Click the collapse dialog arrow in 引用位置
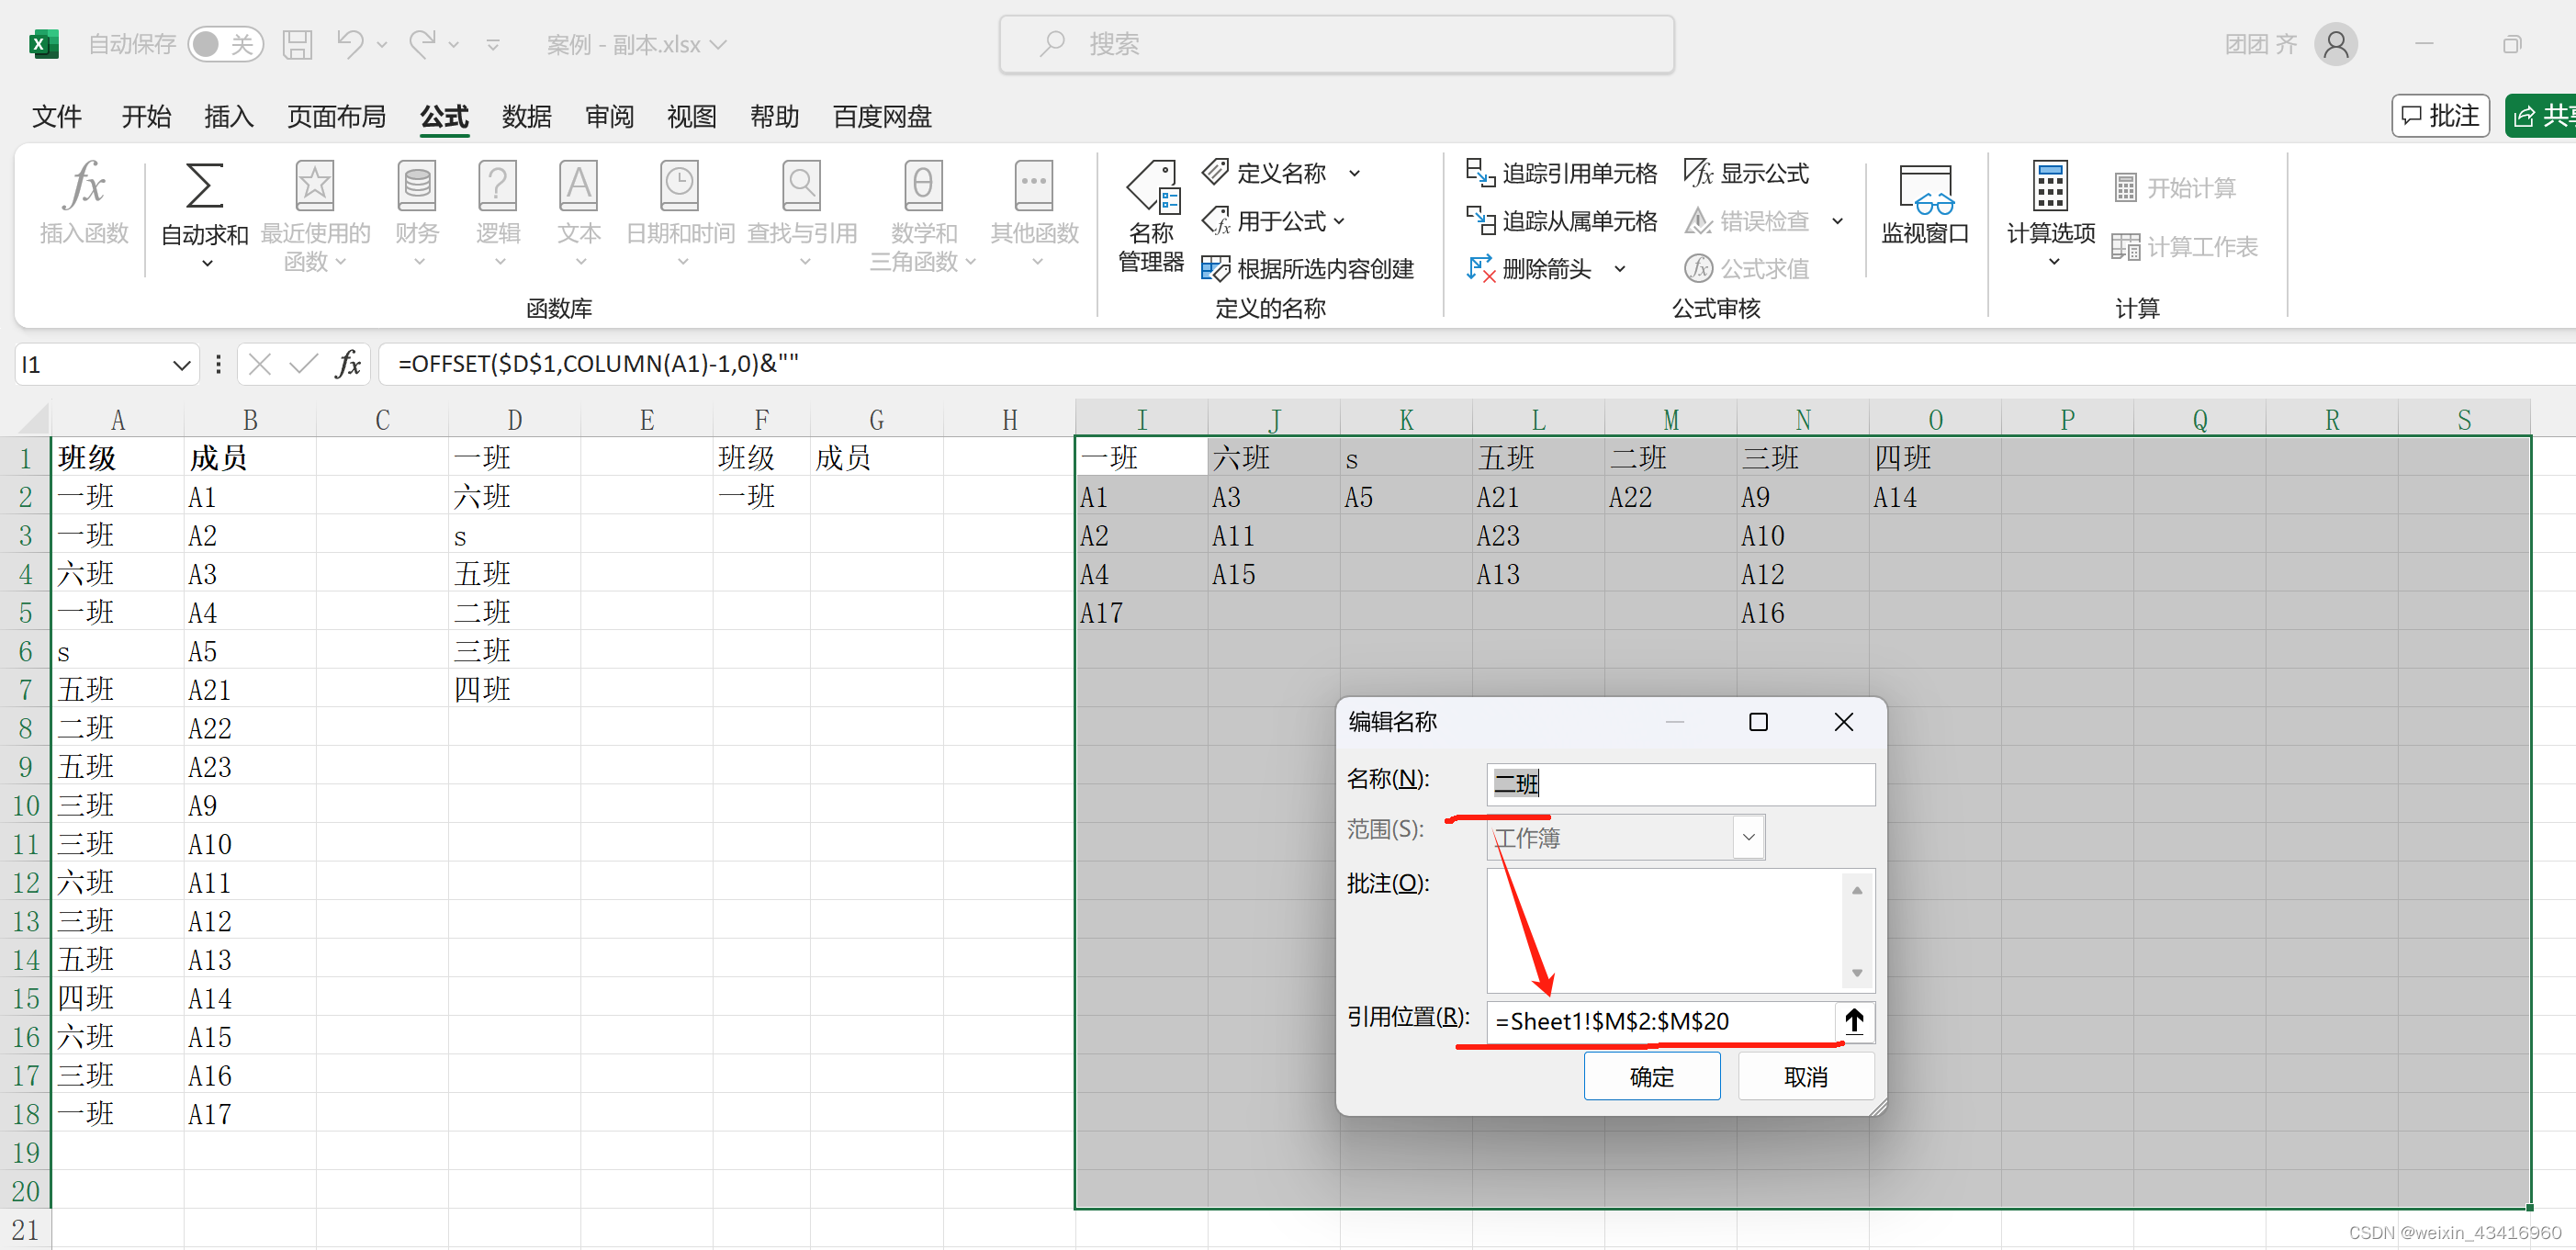This screenshot has height=1250, width=2576. point(1854,1021)
